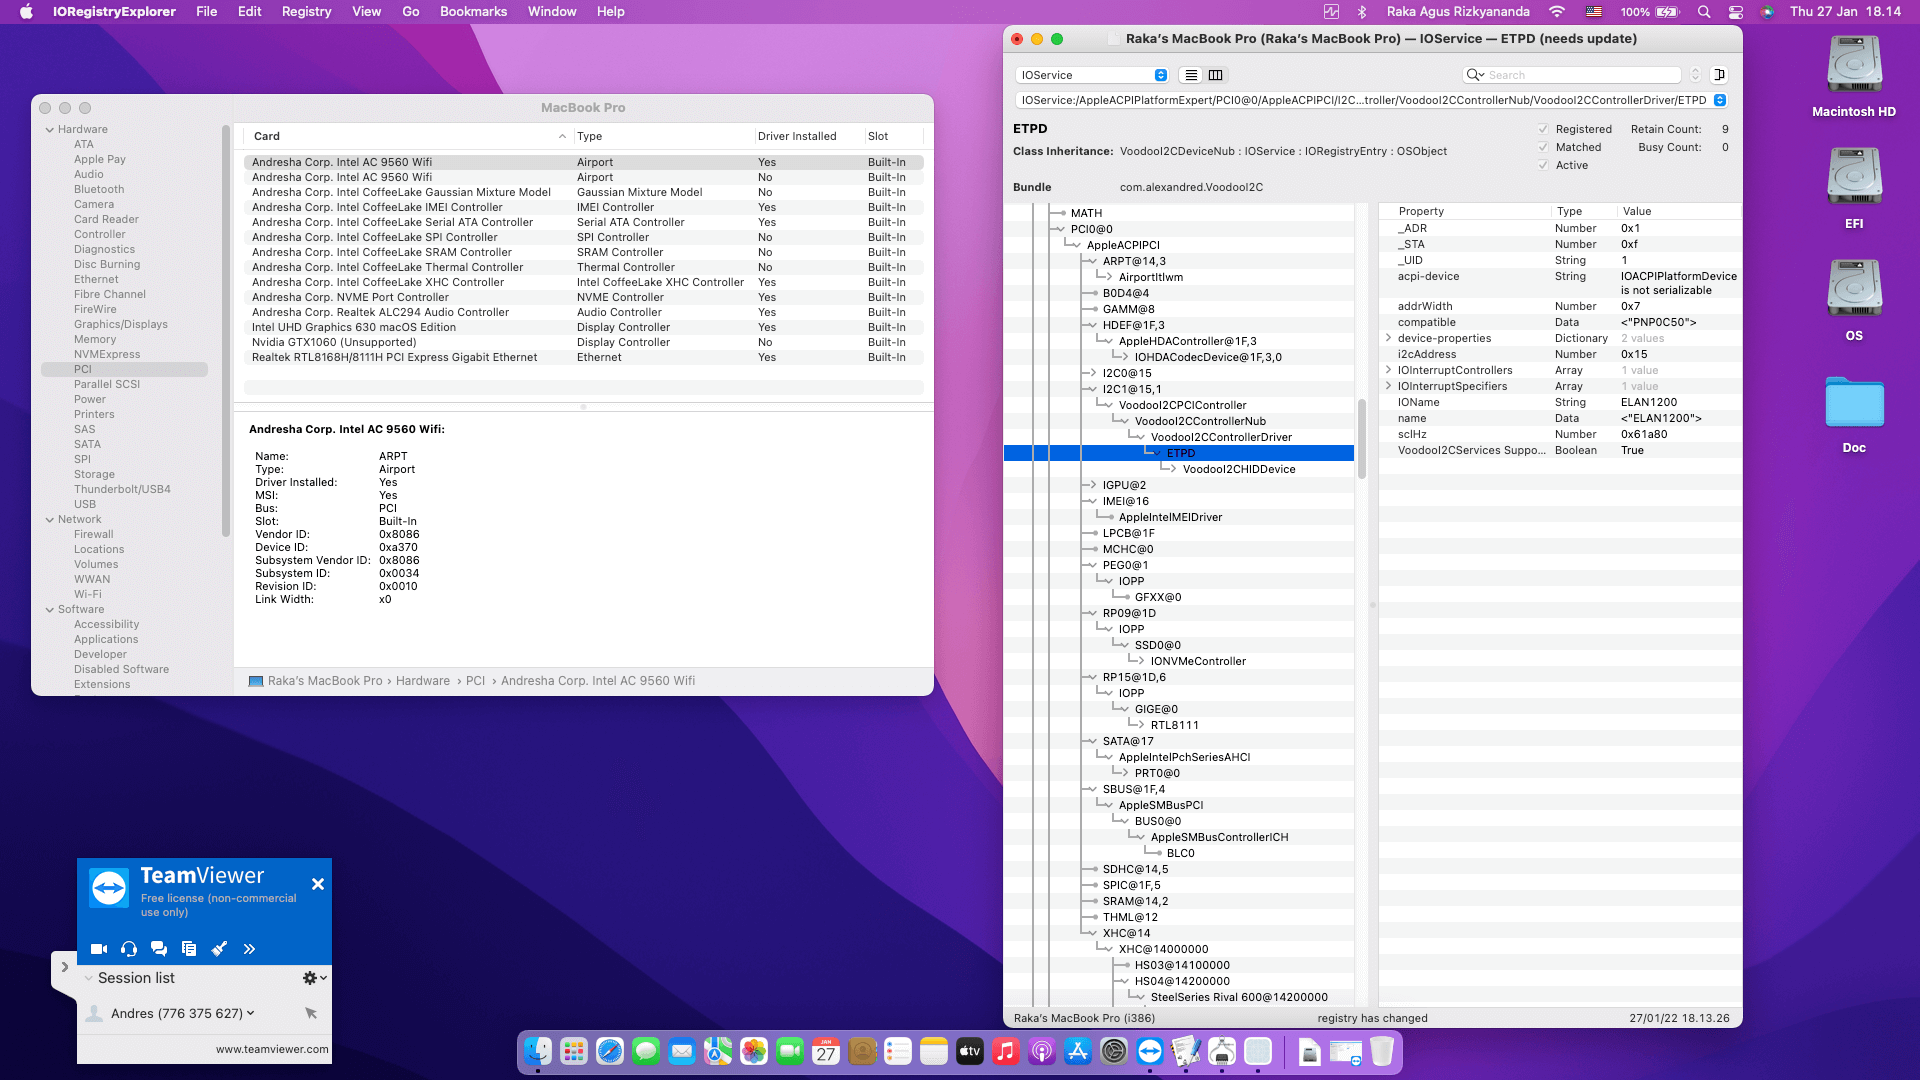Screen dimensions: 1920x1080
Task: Expand the IGPU@2 tree node
Action: coord(1092,485)
